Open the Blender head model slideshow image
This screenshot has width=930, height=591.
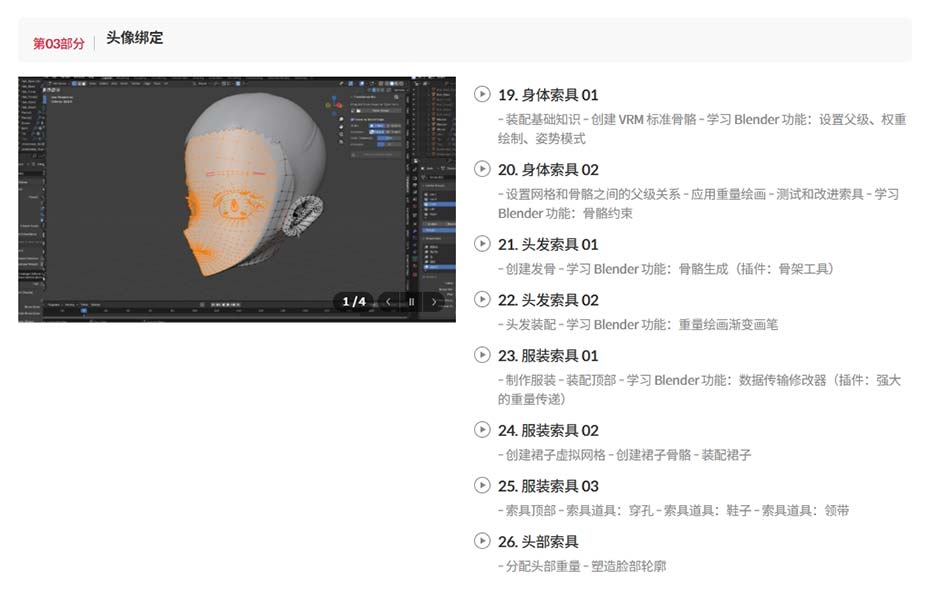237,199
